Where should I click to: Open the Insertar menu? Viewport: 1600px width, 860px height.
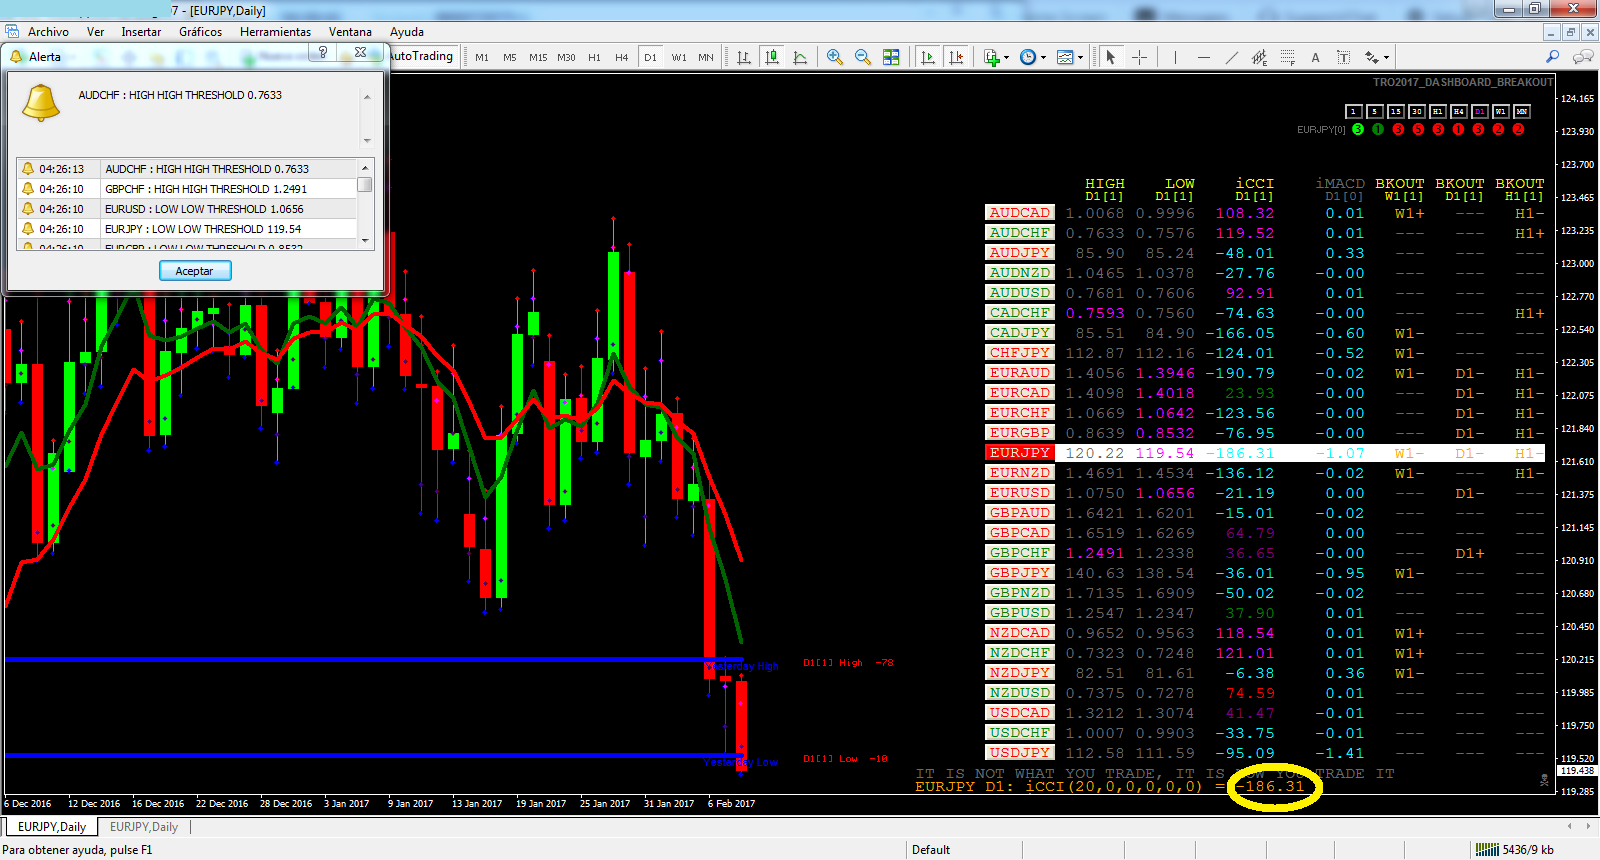[x=141, y=32]
